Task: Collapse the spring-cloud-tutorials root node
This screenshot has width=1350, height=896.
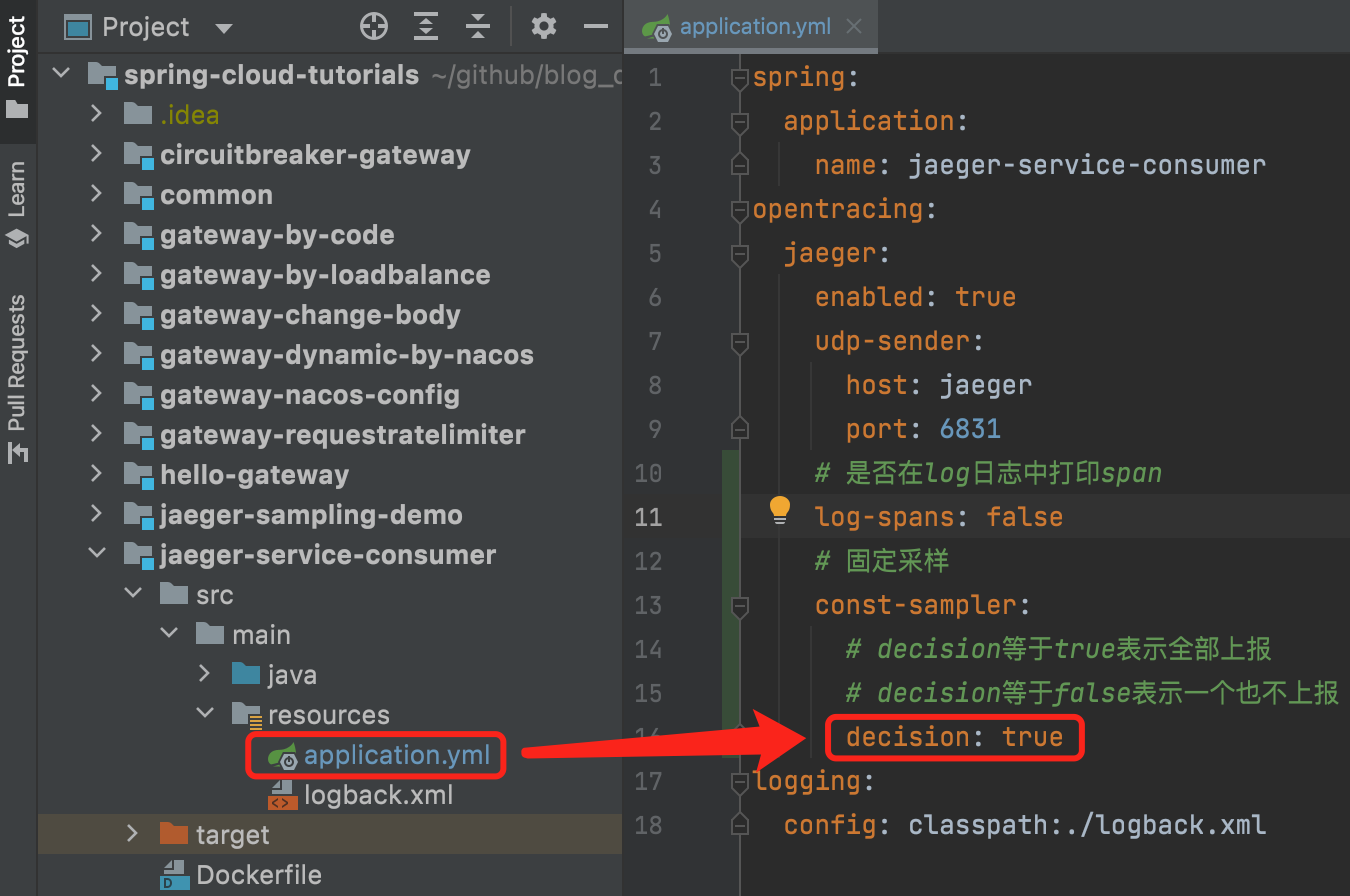Action: coord(61,75)
